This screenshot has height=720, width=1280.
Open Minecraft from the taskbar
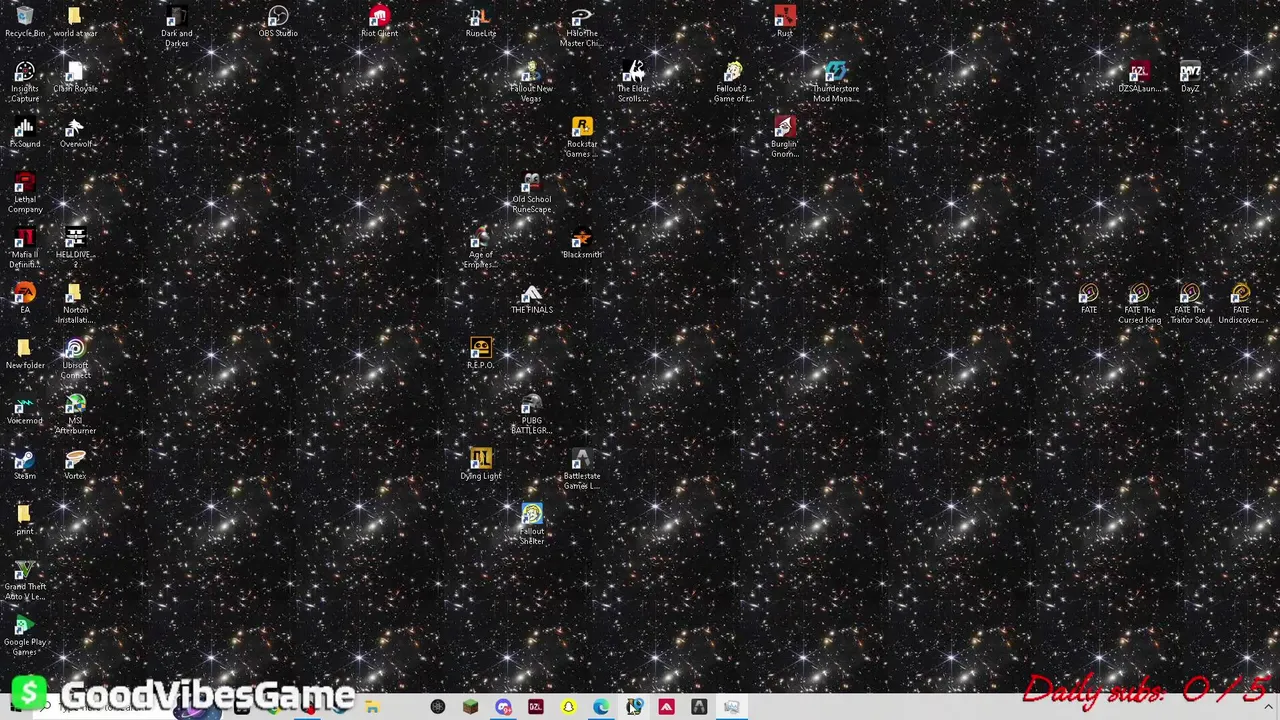(470, 707)
